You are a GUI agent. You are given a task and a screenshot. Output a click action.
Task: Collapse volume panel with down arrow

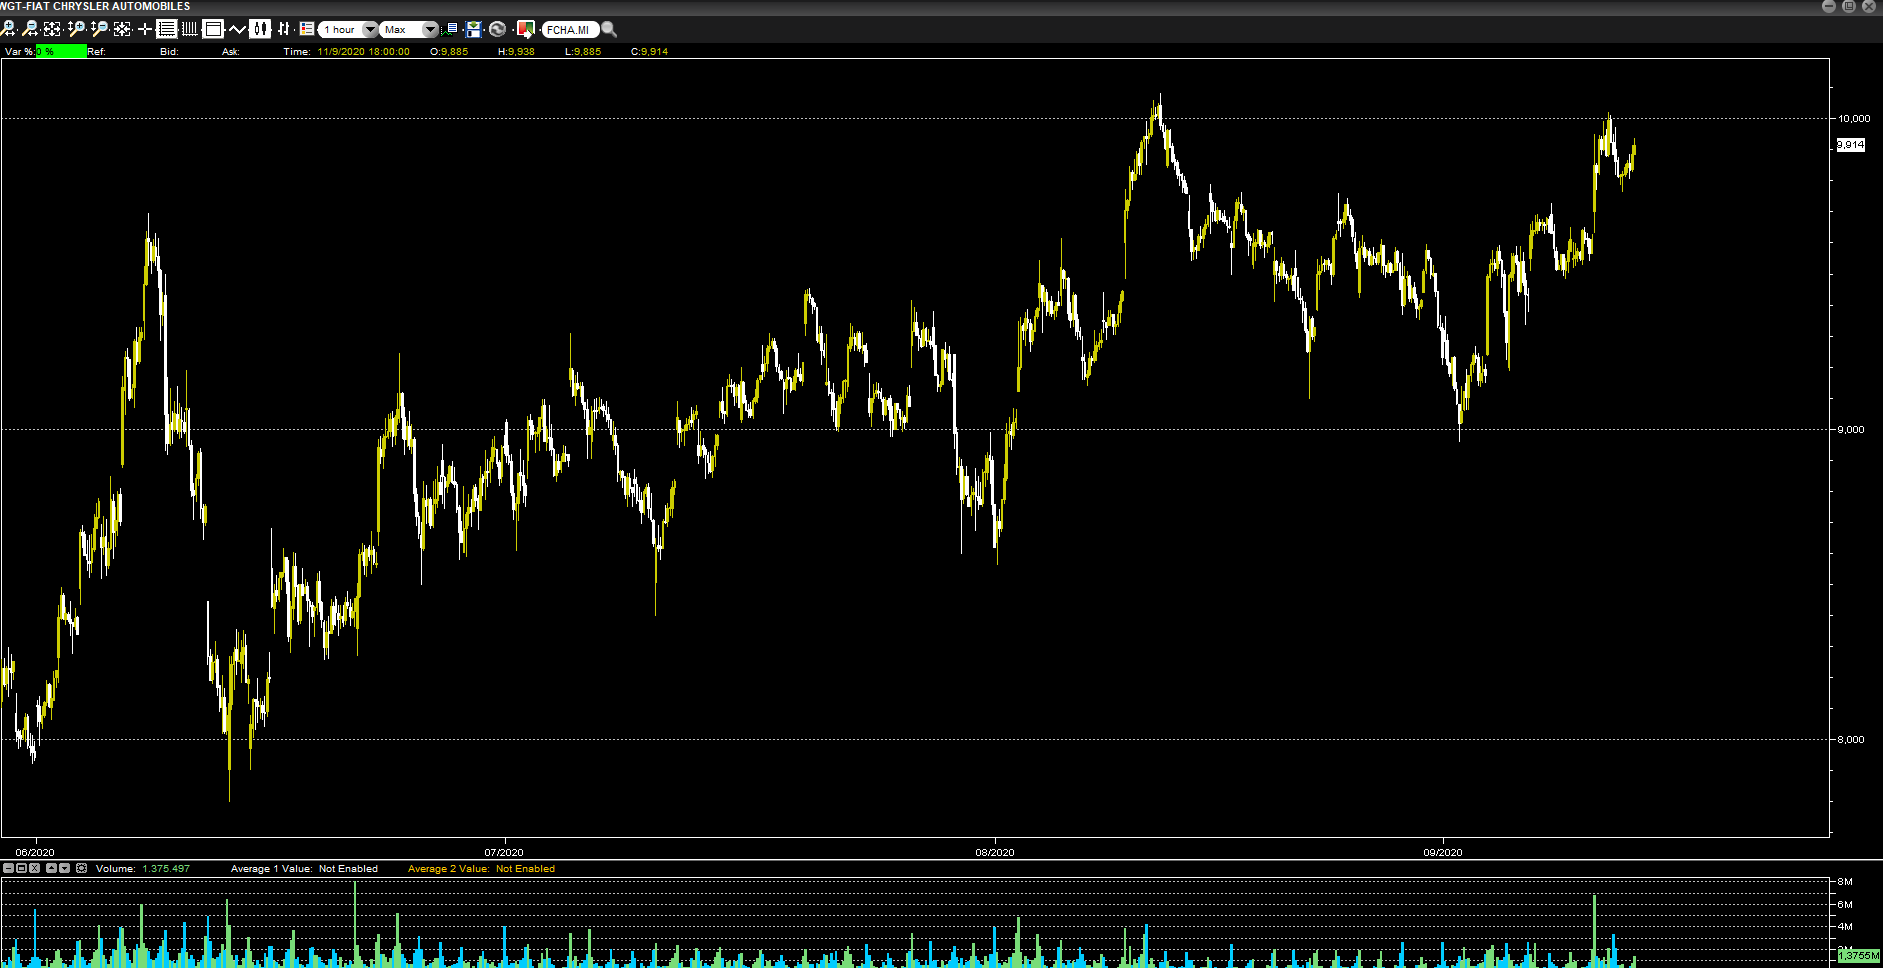pos(65,868)
